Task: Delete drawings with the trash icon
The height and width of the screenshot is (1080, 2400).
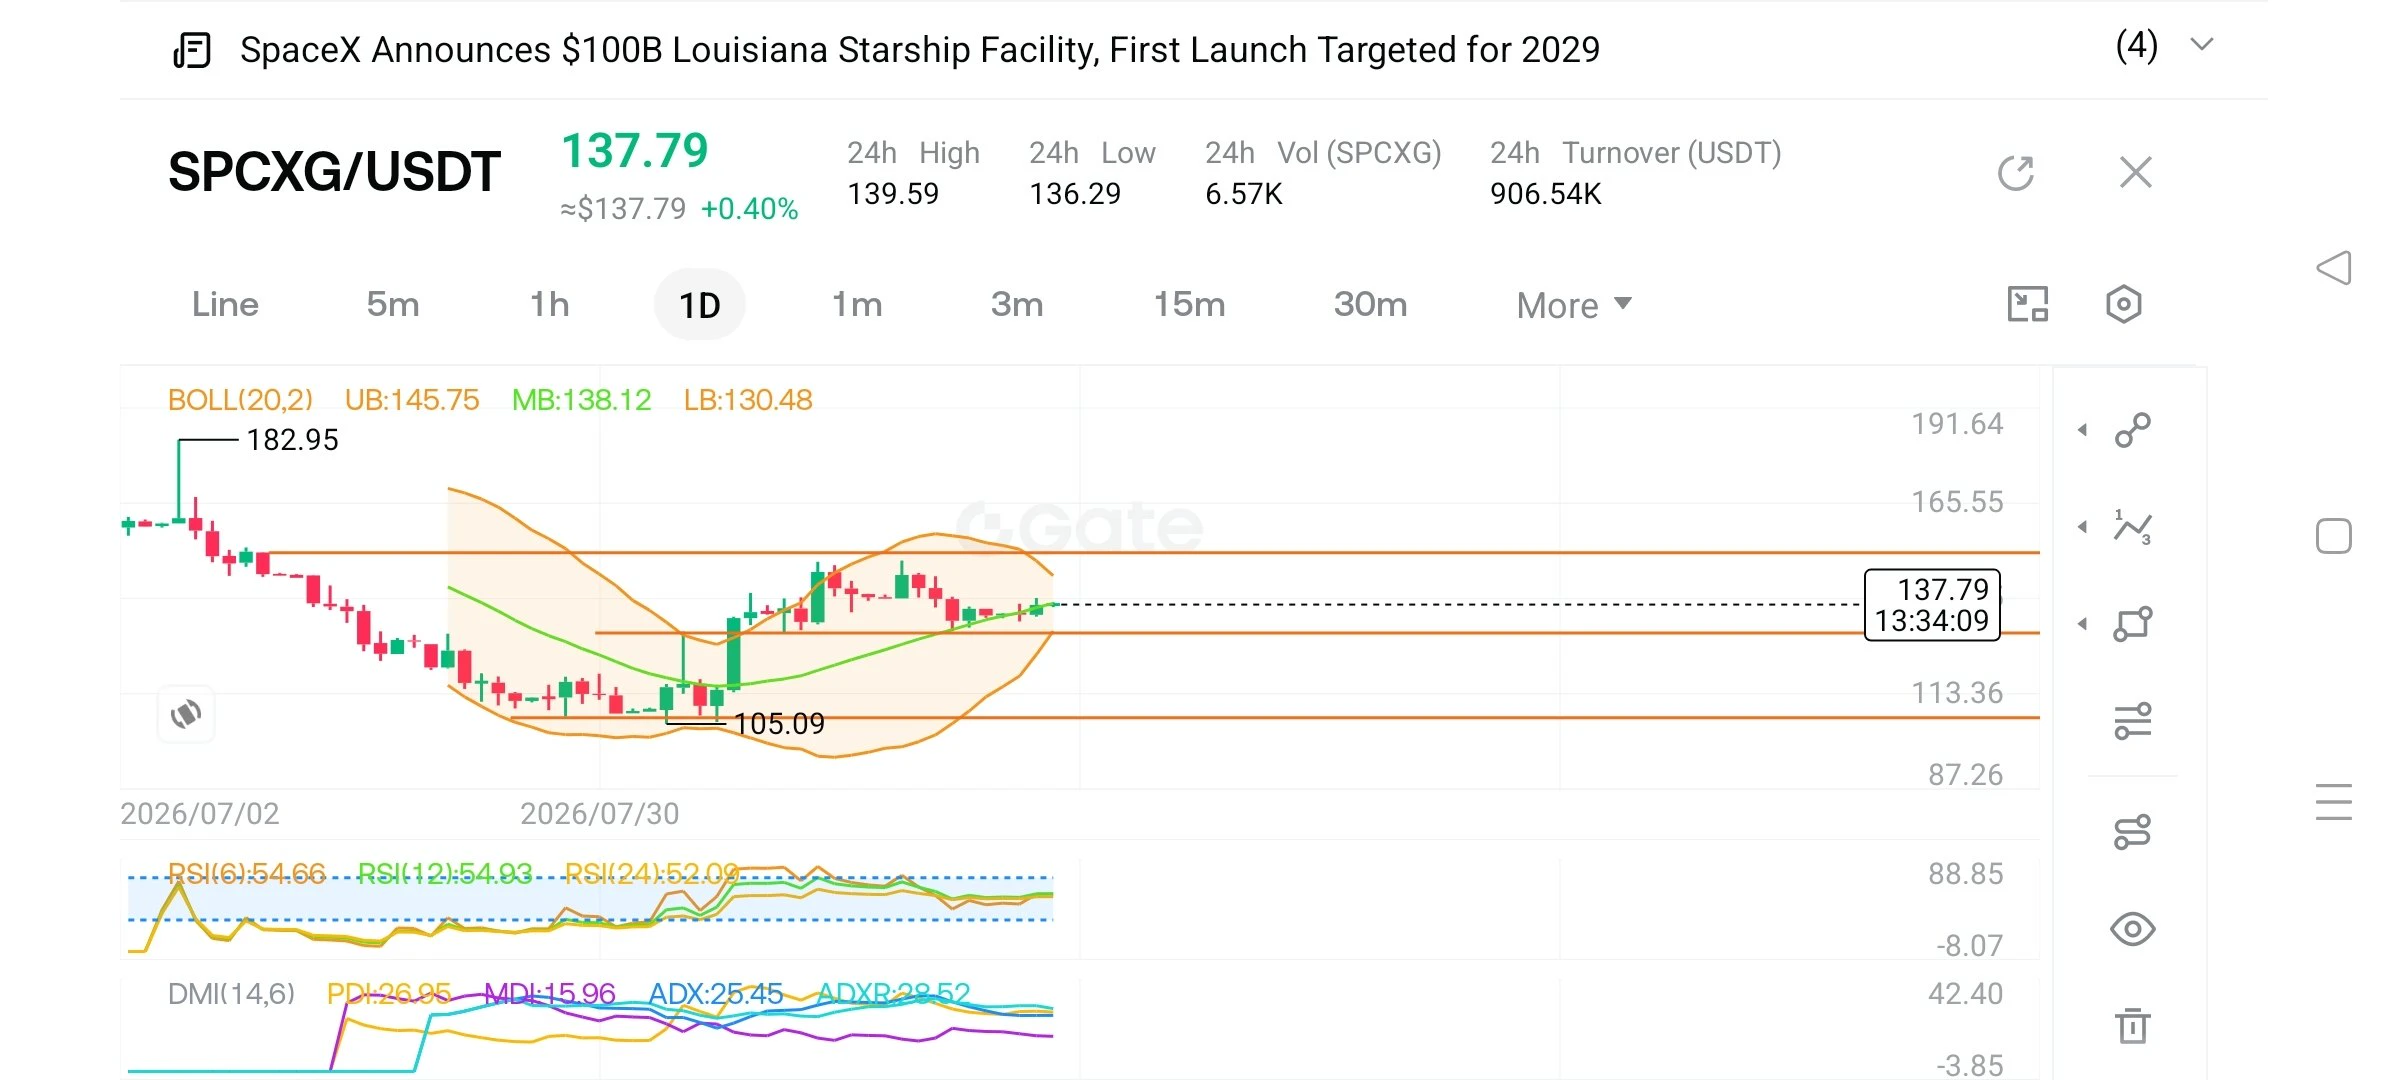Action: click(2132, 1026)
